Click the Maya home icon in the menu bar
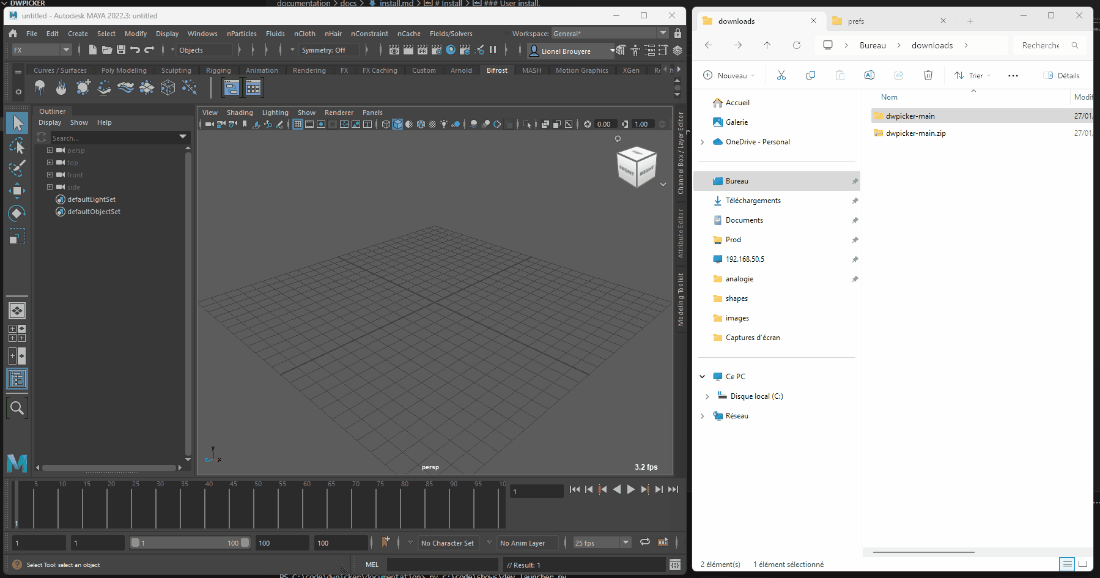1100x578 pixels. (x=13, y=33)
